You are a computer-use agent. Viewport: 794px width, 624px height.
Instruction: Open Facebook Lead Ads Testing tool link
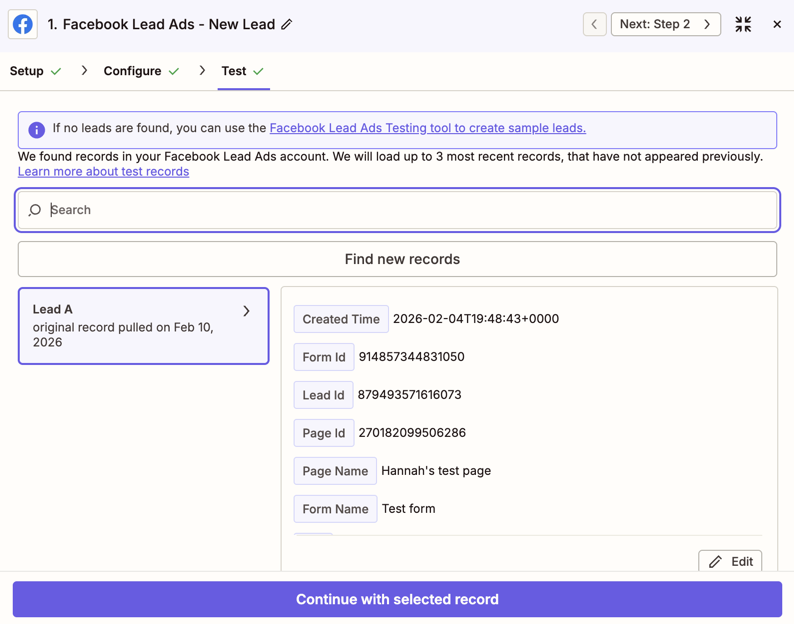pyautogui.click(x=427, y=128)
